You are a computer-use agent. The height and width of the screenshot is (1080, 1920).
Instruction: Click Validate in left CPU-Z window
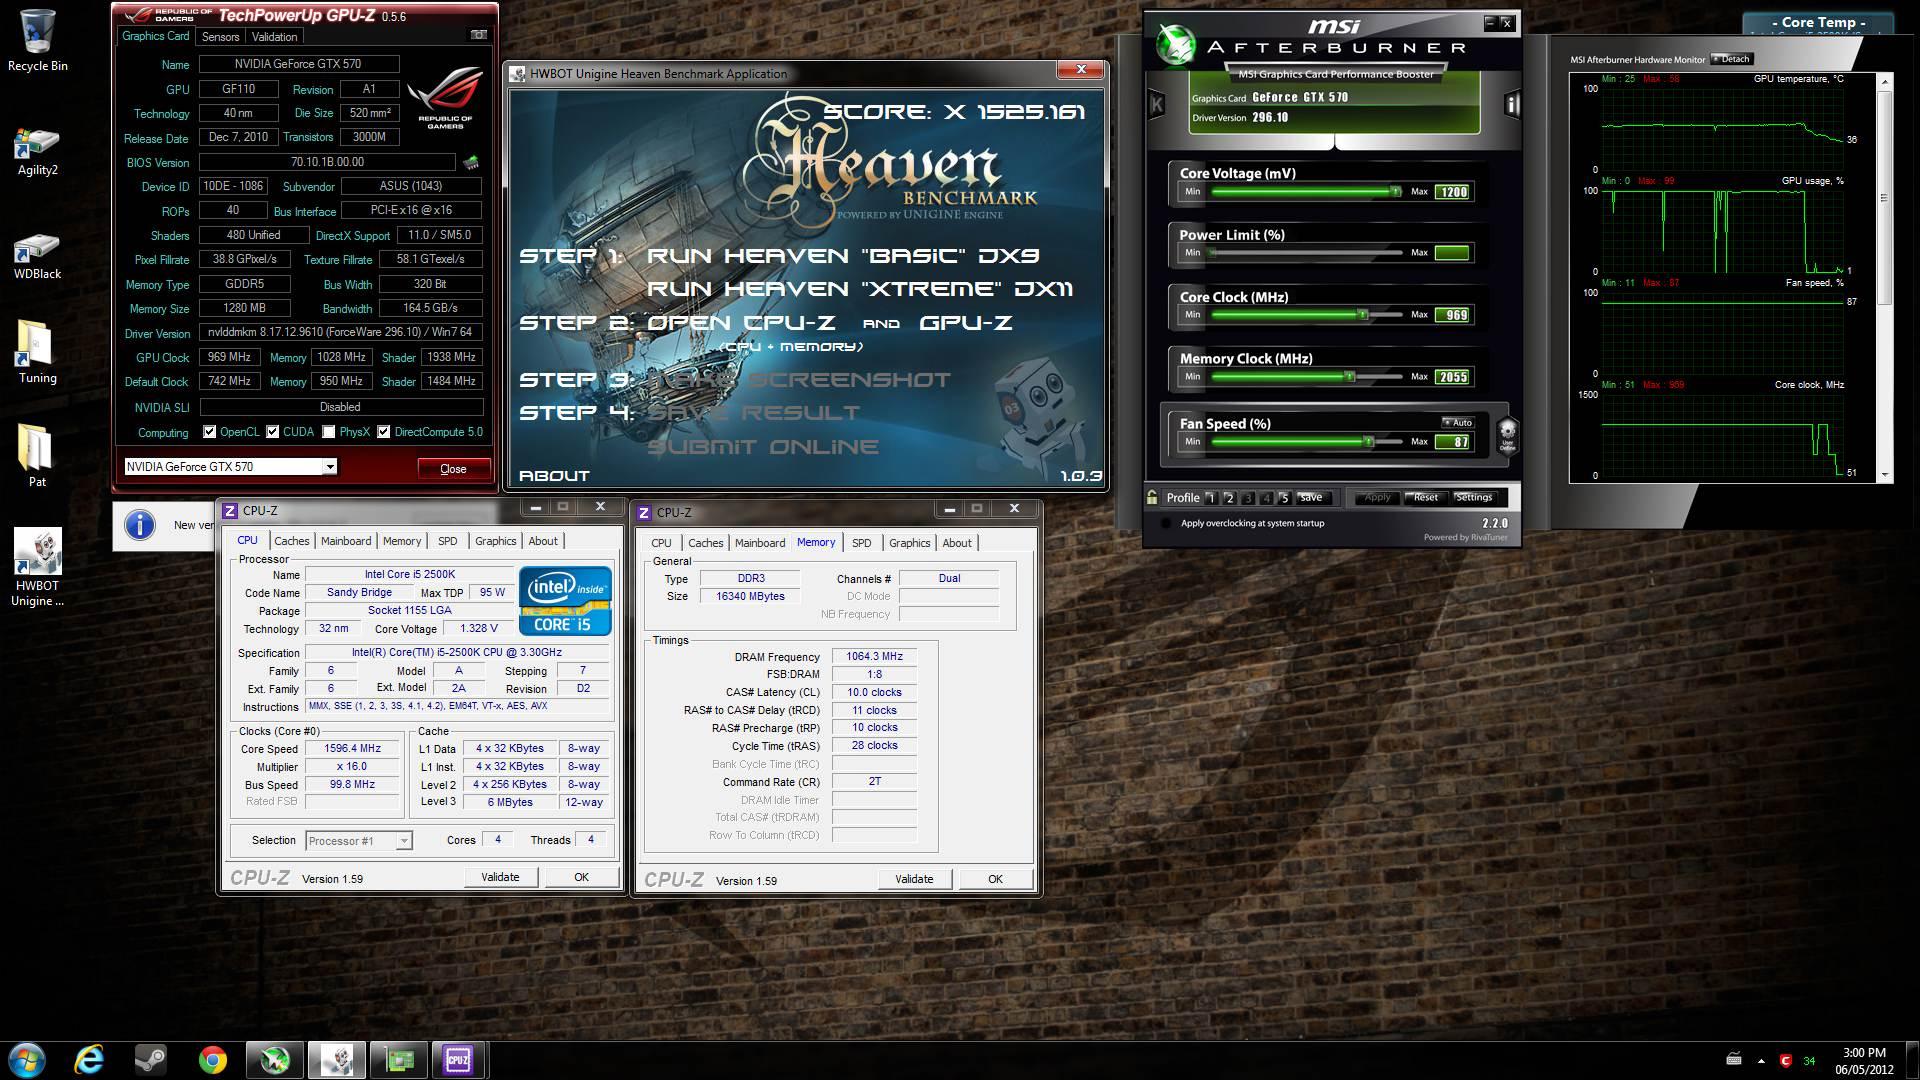(500, 877)
